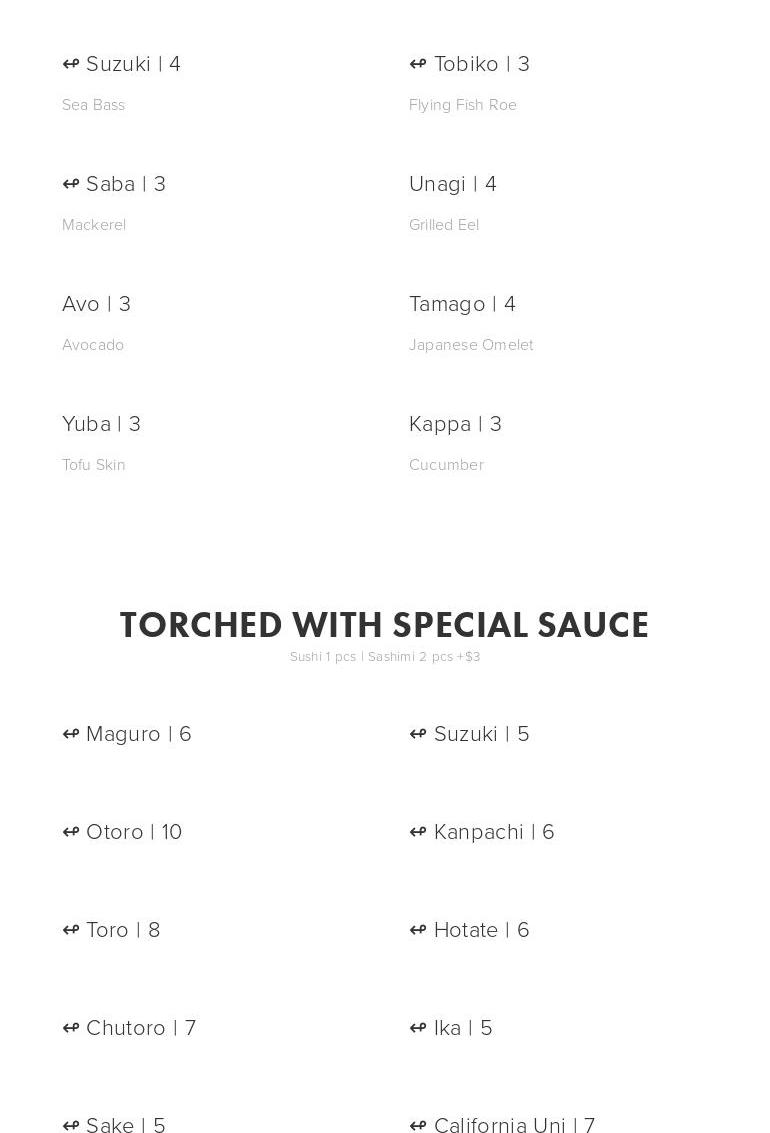Click the arrow icon beside Hotate
Image resolution: width=770 pixels, height=1133 pixels.
coord(418,930)
